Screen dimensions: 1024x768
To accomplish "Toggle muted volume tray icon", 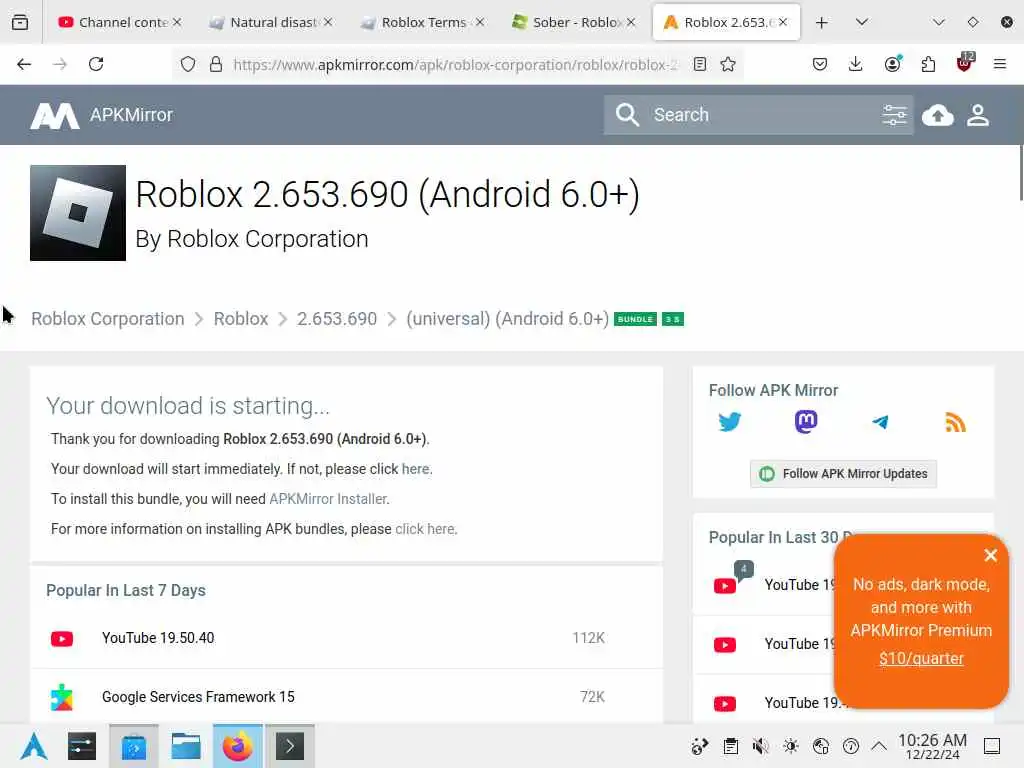I will coord(760,746).
